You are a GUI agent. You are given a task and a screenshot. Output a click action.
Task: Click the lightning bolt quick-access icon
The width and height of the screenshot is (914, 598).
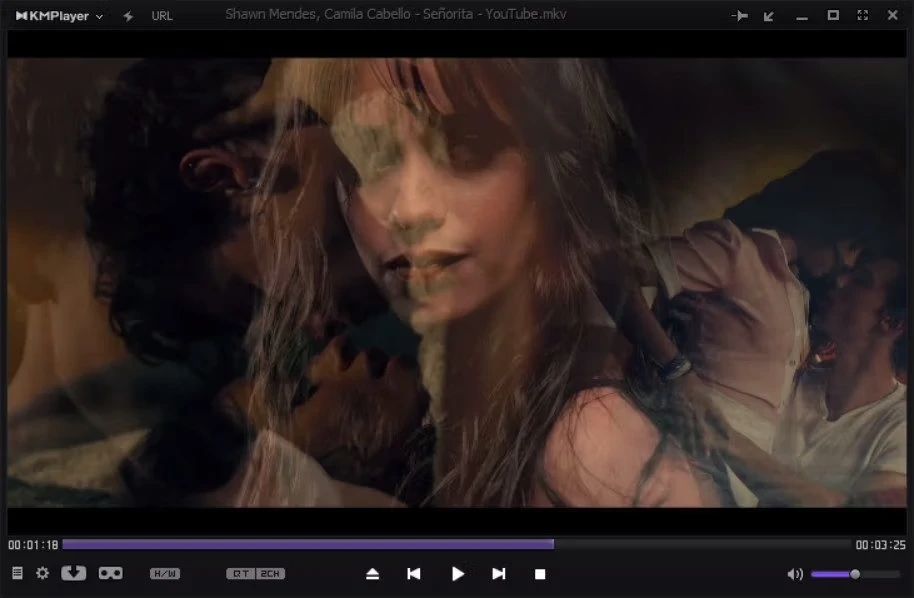pyautogui.click(x=128, y=16)
